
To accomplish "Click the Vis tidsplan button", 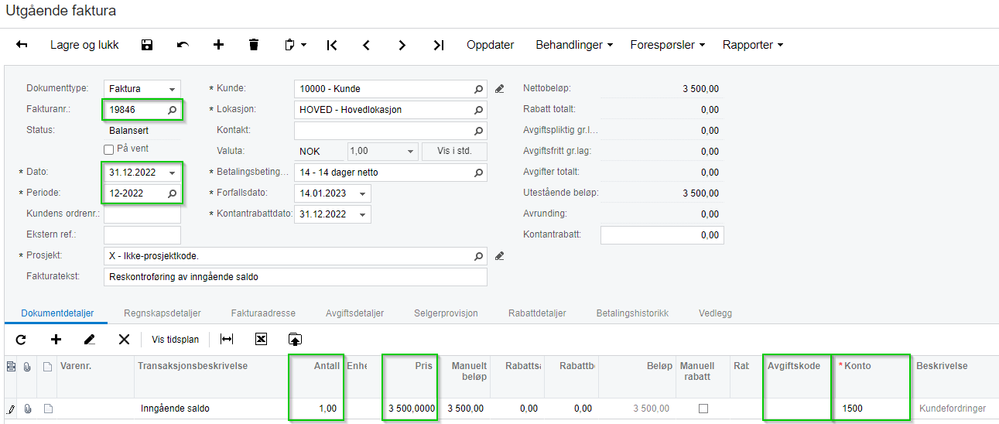I will (x=175, y=340).
